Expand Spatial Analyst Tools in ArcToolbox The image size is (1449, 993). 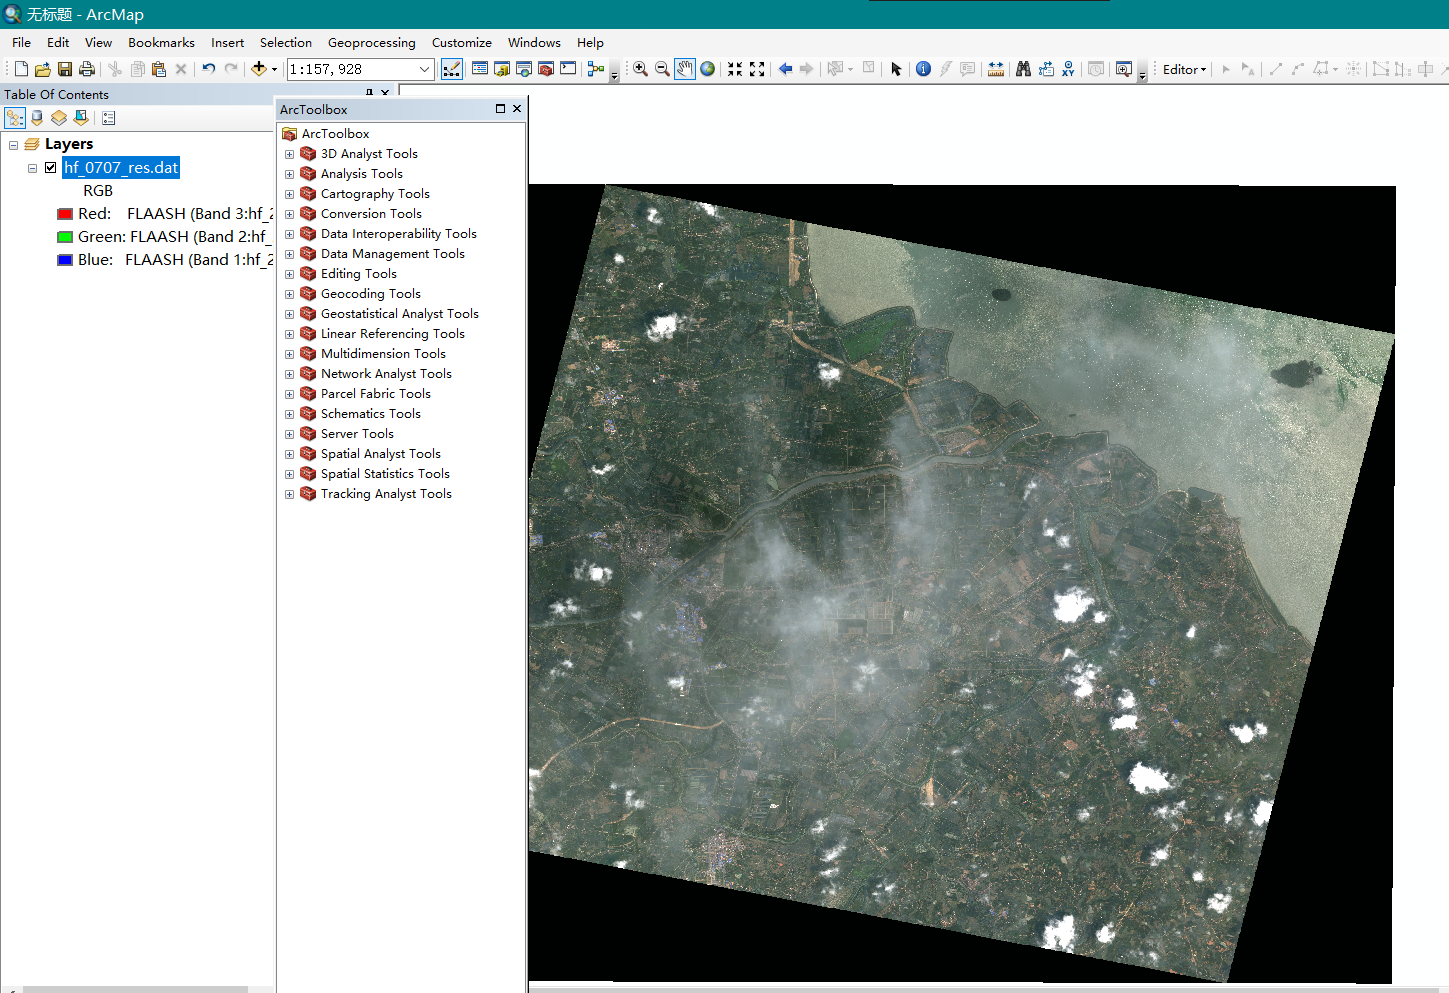pyautogui.click(x=289, y=453)
